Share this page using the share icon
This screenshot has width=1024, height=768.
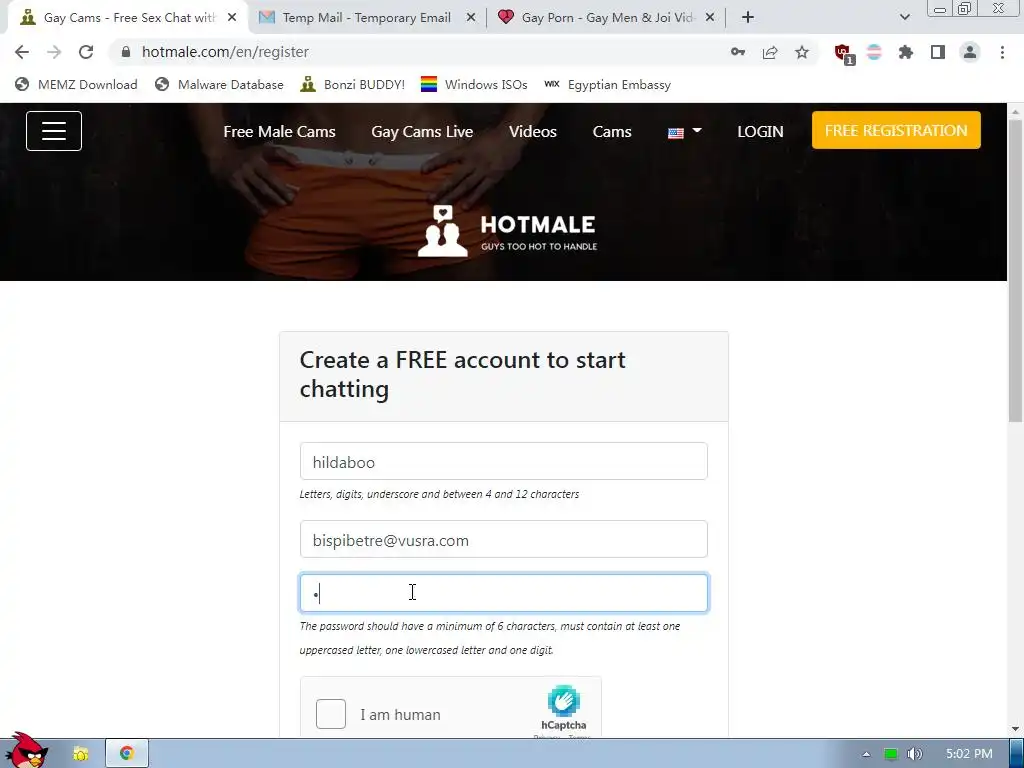point(770,52)
